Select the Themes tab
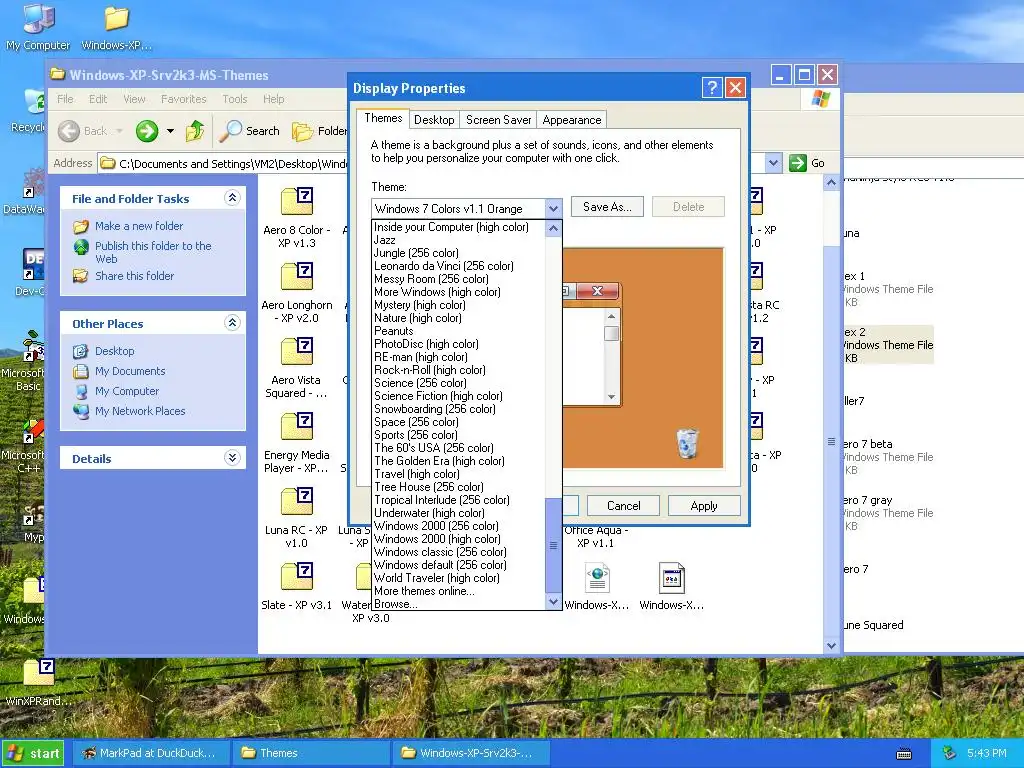The width and height of the screenshot is (1024, 768). (x=383, y=118)
